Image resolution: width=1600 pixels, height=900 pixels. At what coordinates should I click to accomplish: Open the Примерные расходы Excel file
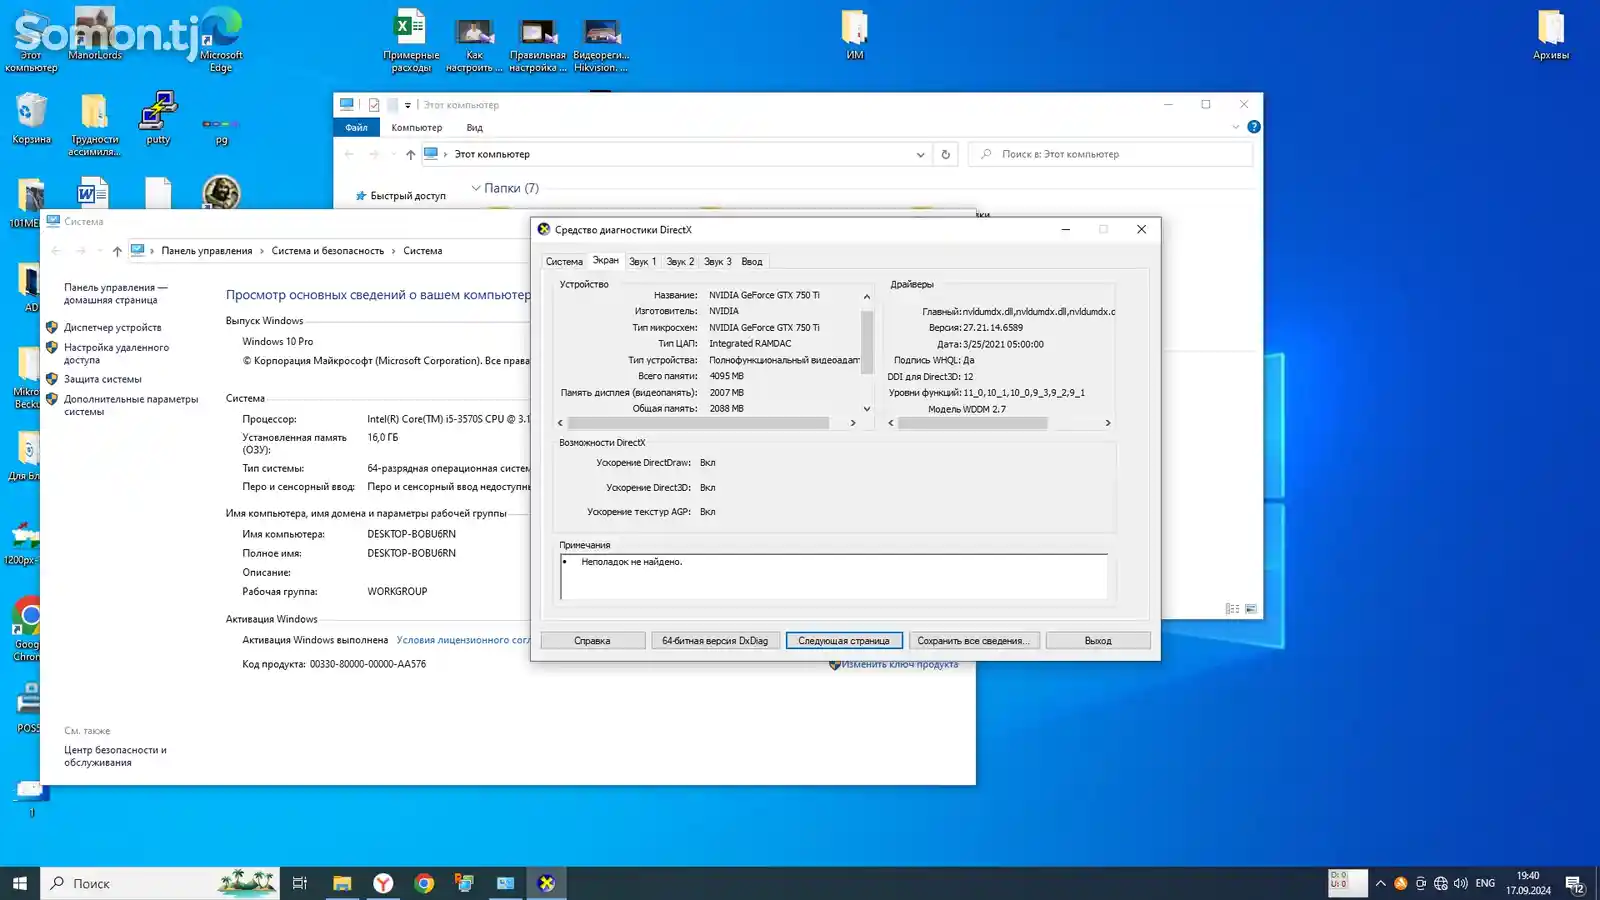(x=411, y=40)
